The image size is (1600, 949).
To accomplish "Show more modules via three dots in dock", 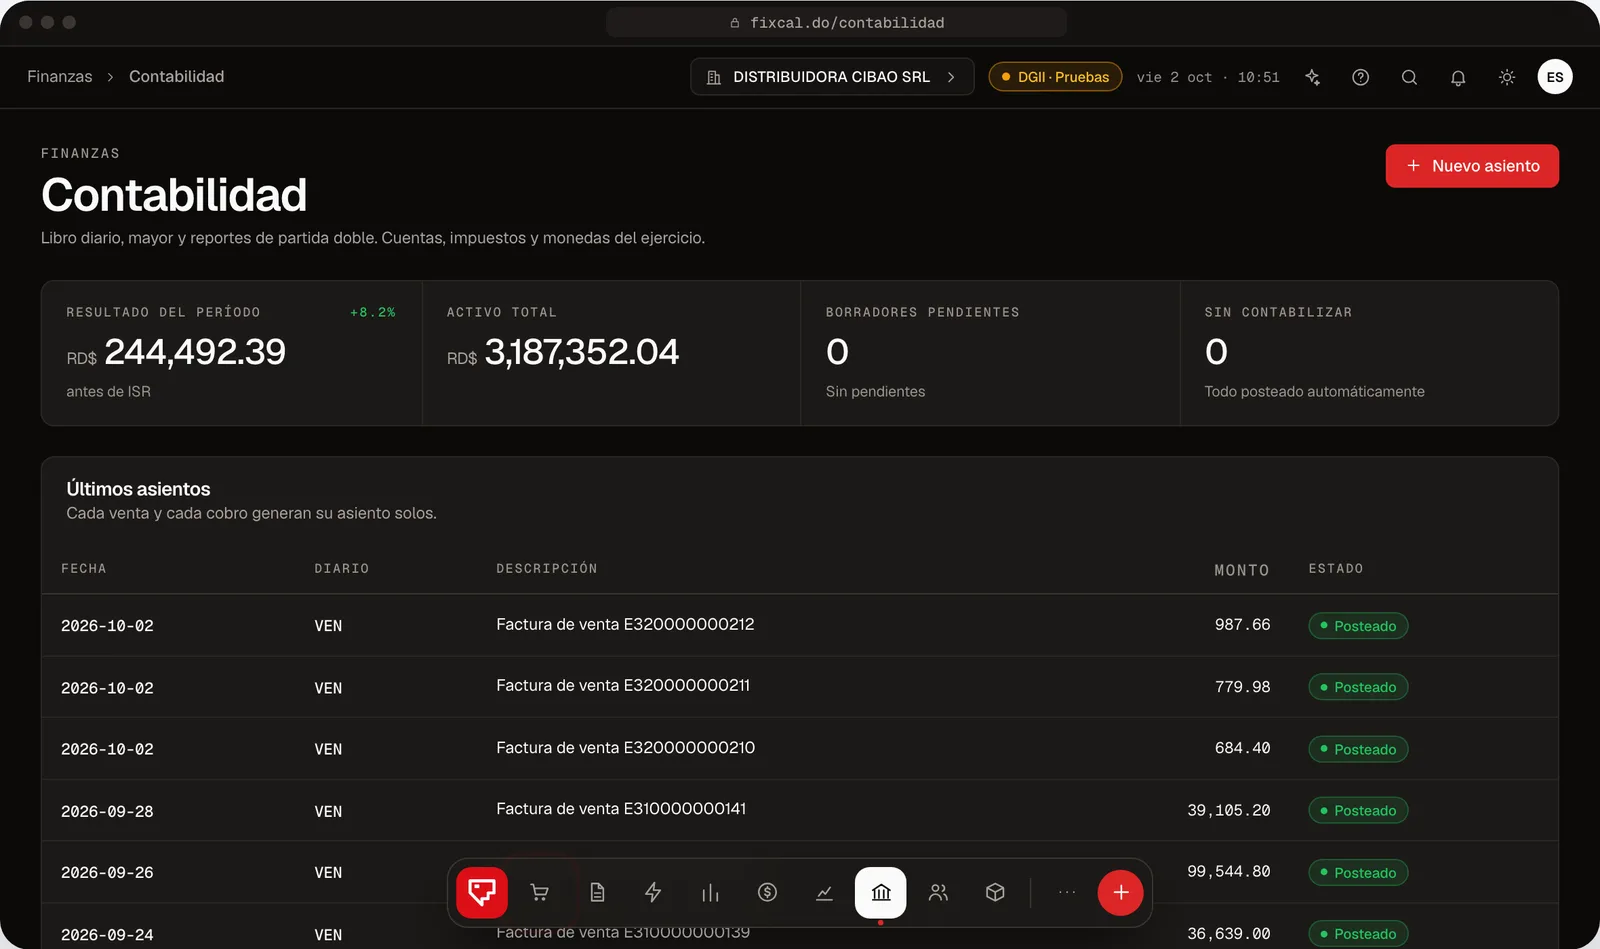I will pyautogui.click(x=1067, y=892).
